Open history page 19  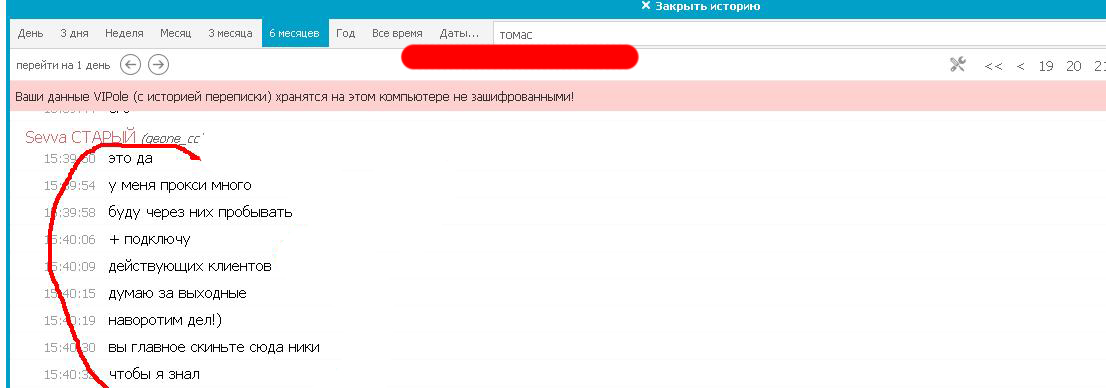[x=1046, y=66]
